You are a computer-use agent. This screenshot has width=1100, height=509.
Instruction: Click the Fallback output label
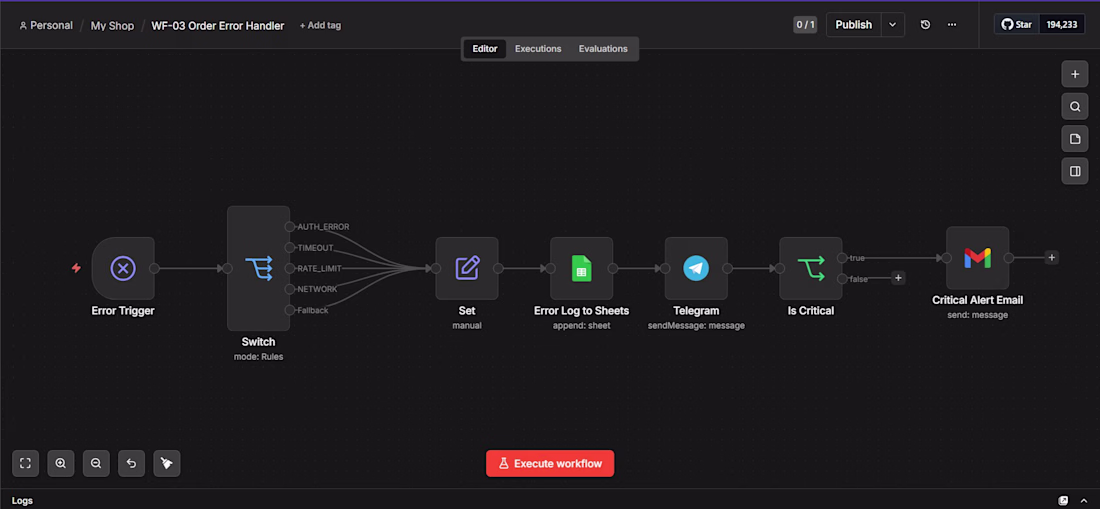[313, 310]
